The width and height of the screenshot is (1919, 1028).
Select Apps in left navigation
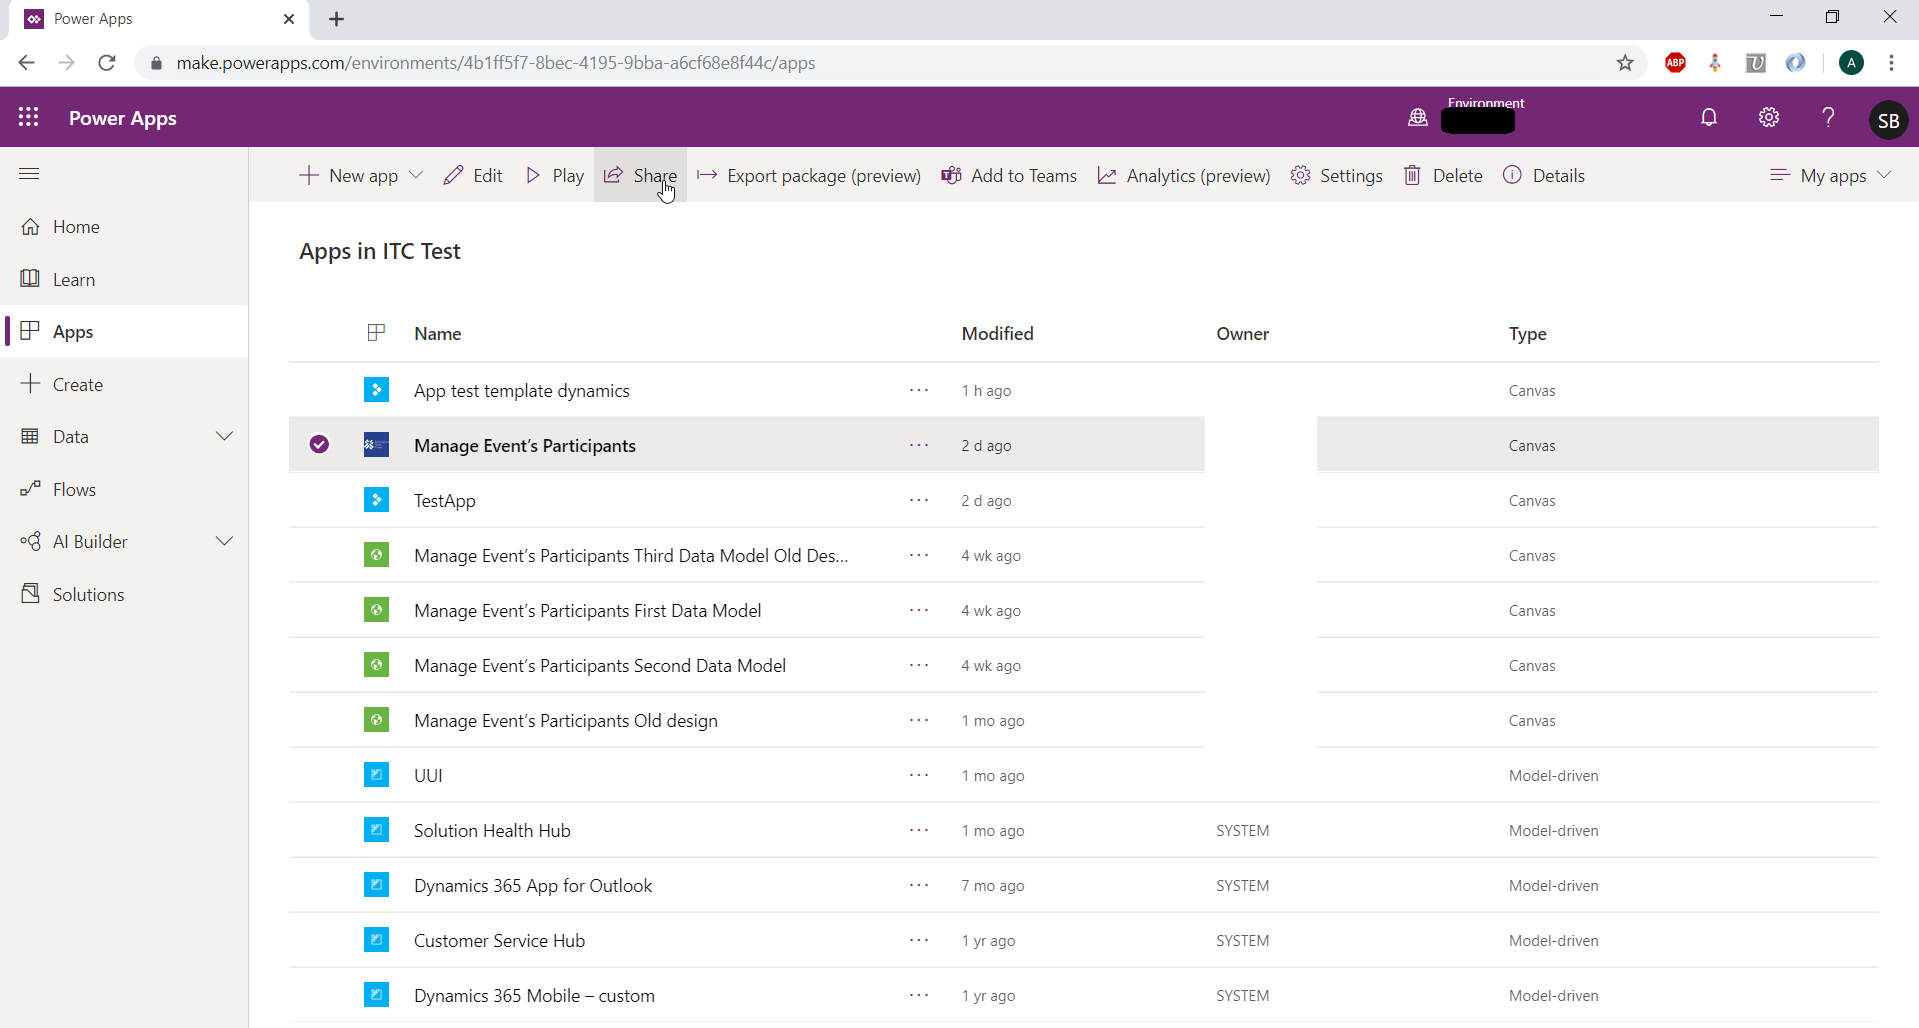124,331
